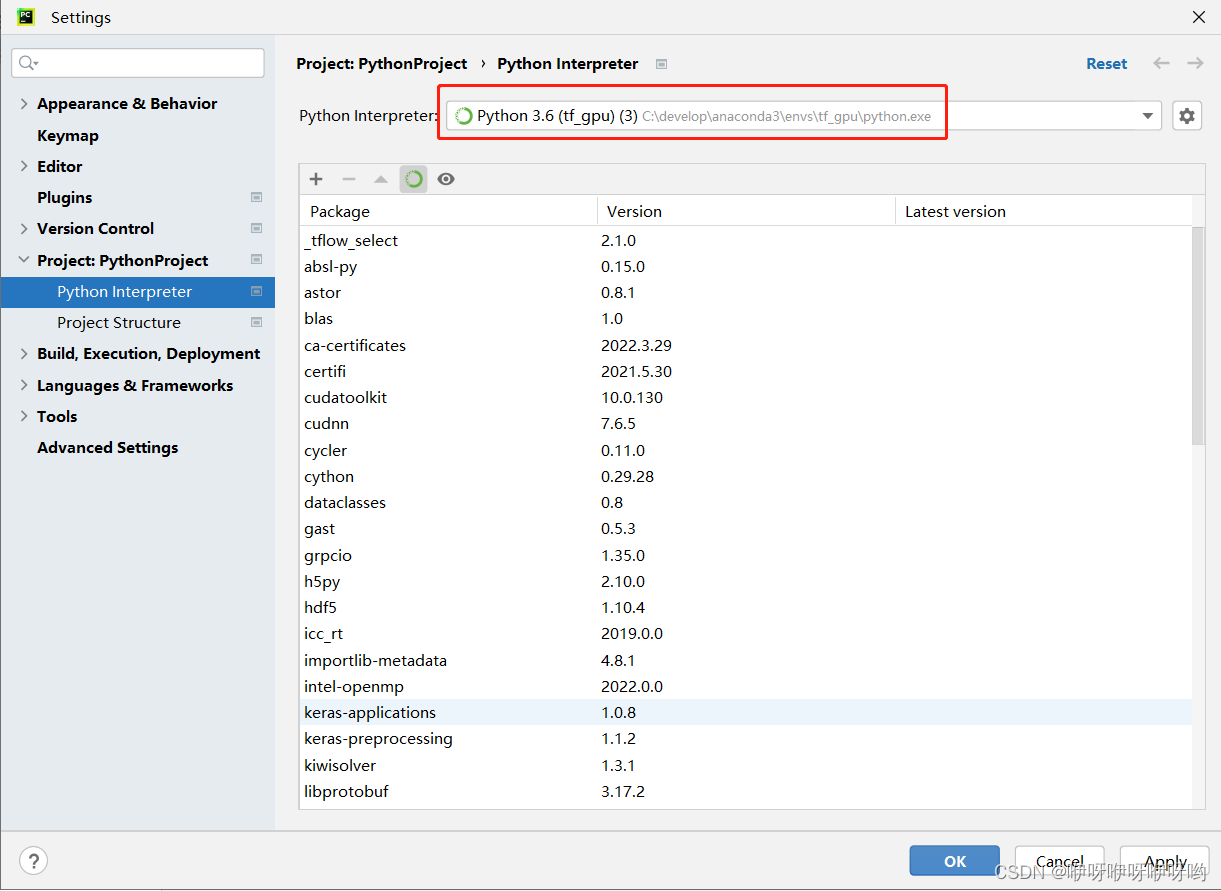
Task: Go back with the left arrow icon
Action: [1161, 63]
